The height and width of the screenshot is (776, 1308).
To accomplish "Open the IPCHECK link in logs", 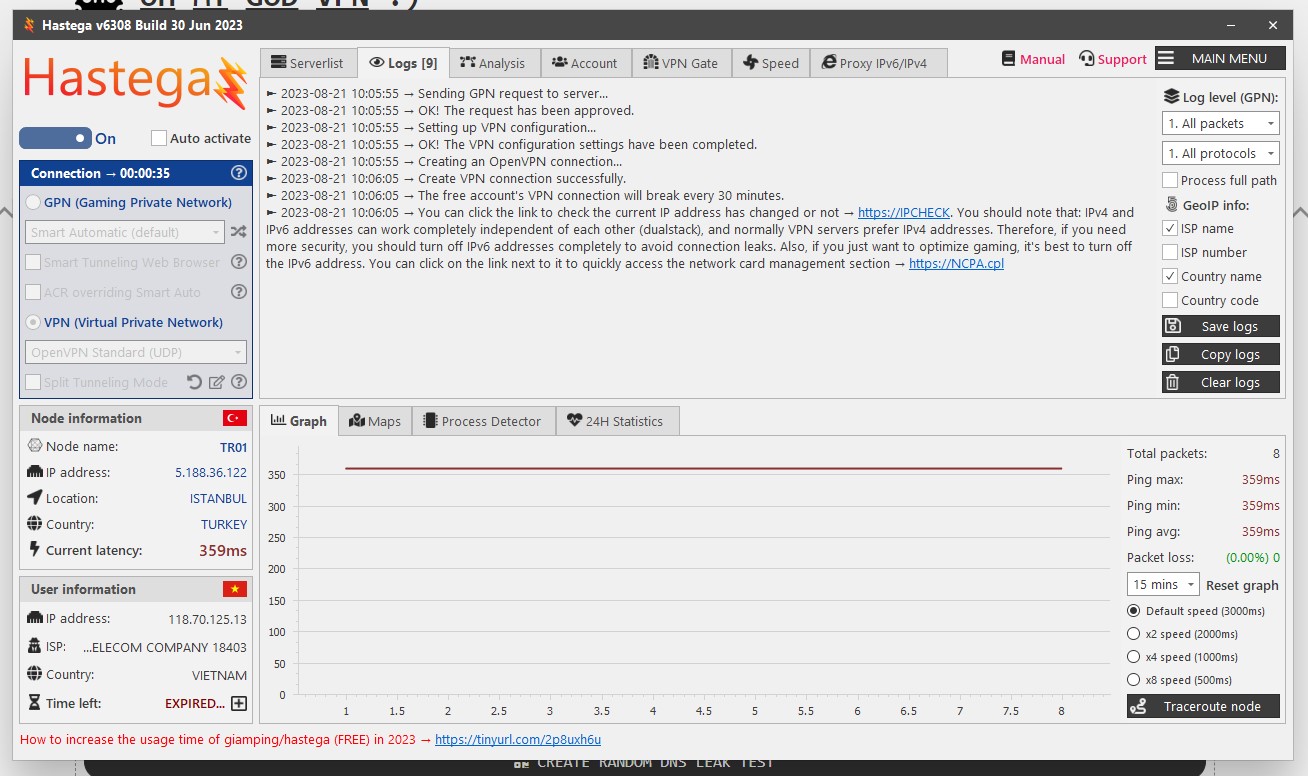I will 903,213.
